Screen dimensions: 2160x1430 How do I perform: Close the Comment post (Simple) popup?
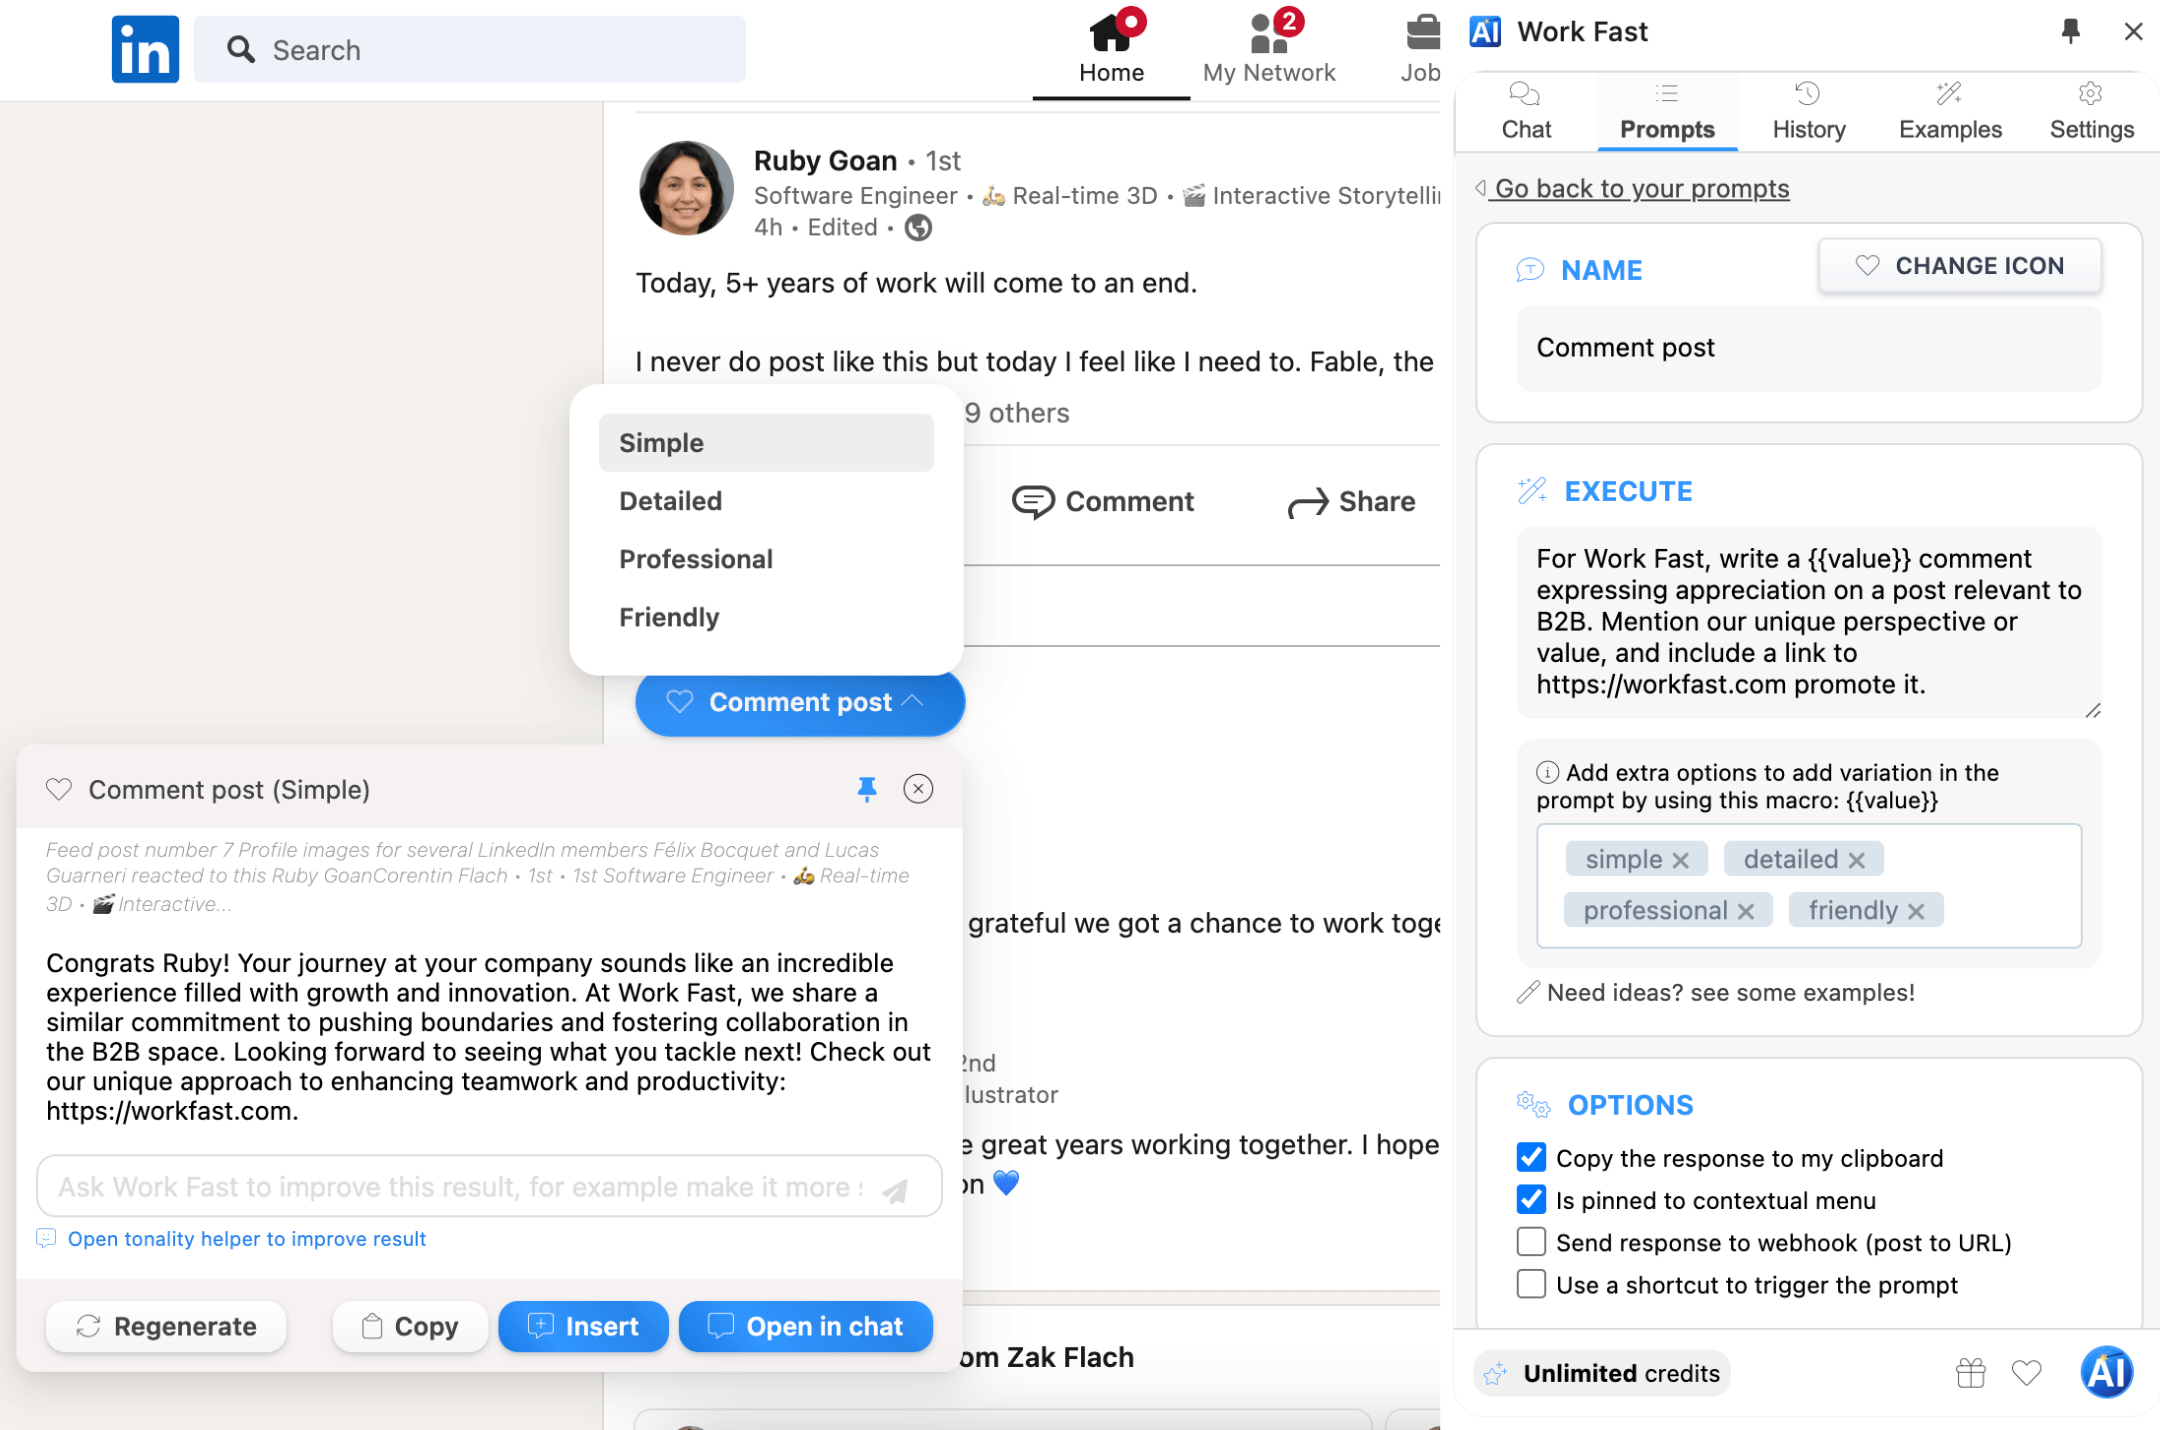pyautogui.click(x=918, y=789)
